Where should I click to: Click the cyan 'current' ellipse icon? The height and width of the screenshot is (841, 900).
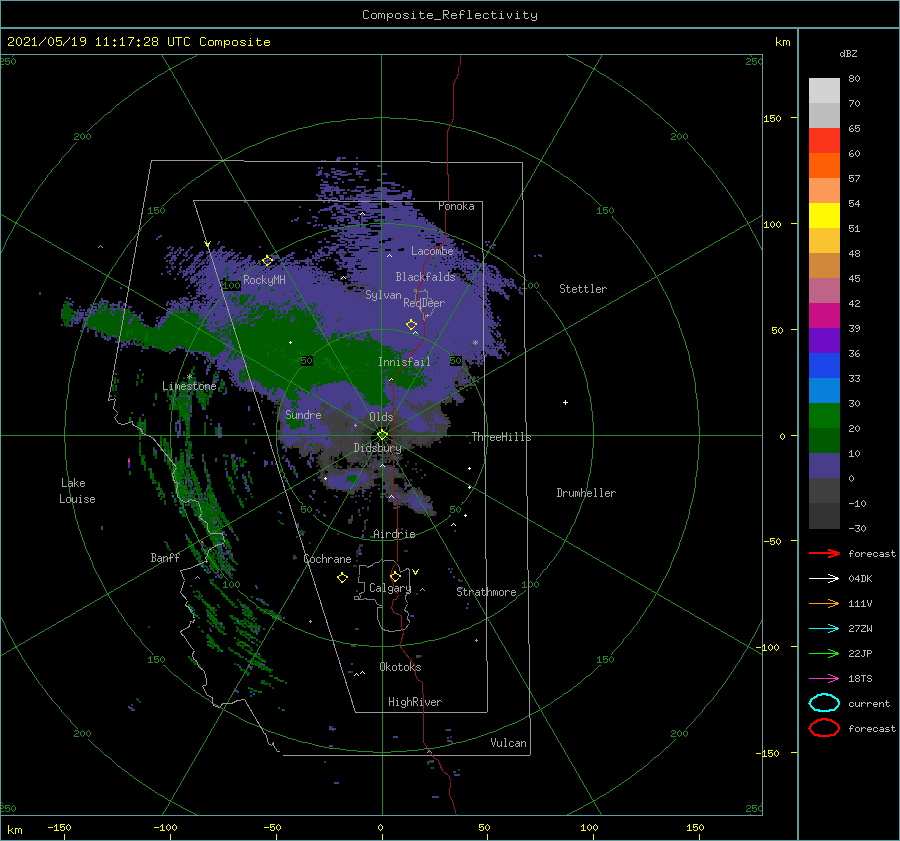[x=824, y=703]
